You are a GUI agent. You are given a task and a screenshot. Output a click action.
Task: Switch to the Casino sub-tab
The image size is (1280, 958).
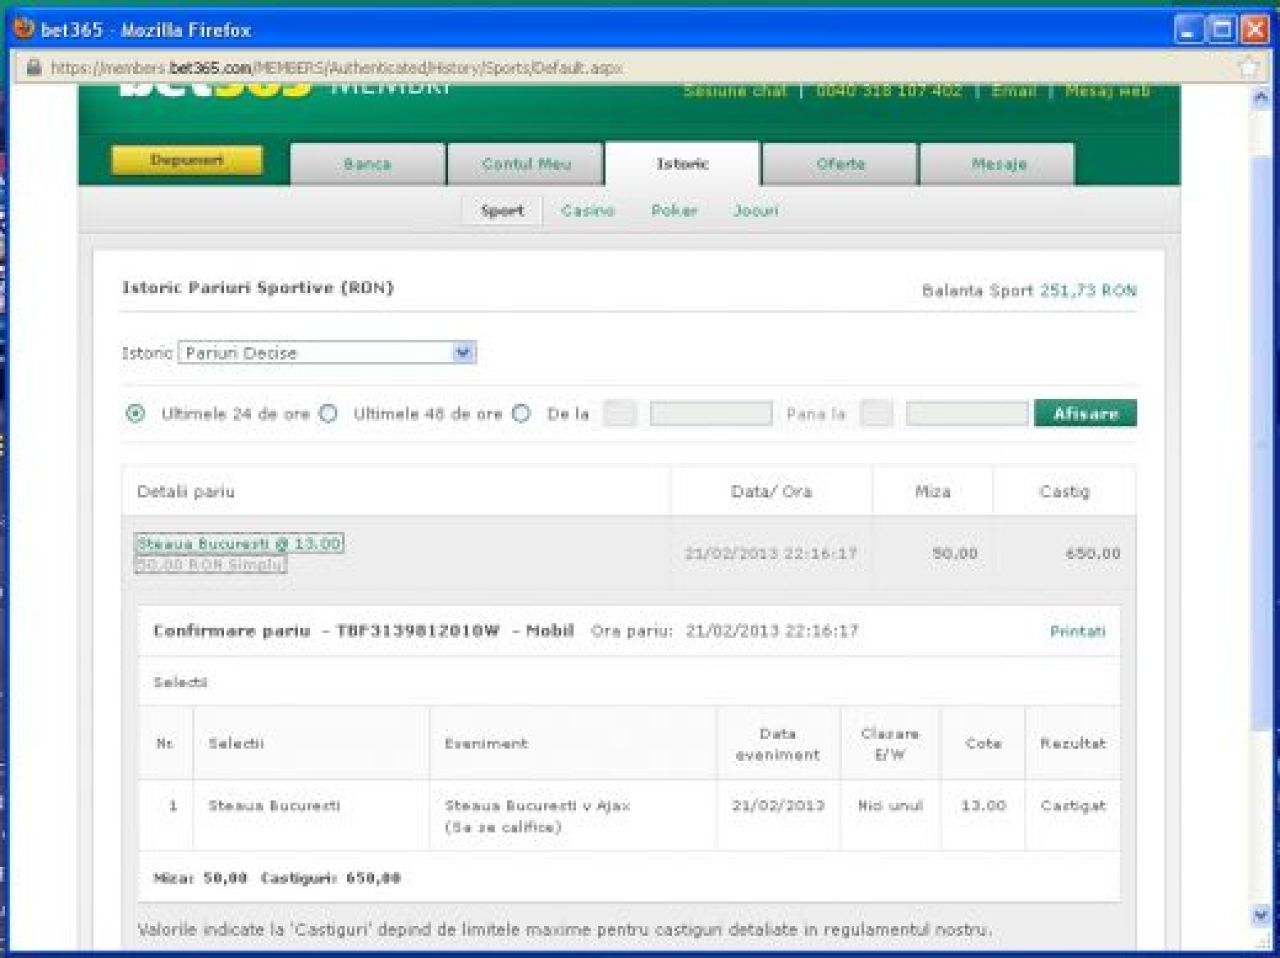(588, 211)
